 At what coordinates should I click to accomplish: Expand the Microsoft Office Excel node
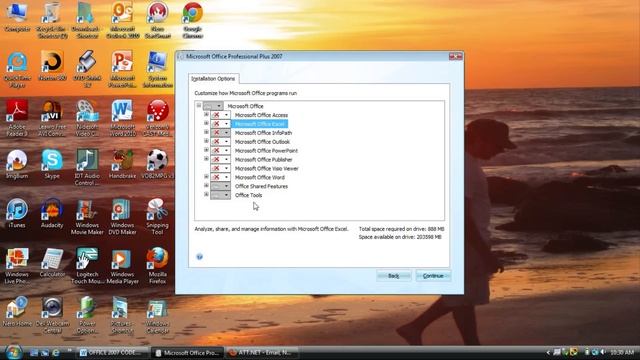click(206, 123)
